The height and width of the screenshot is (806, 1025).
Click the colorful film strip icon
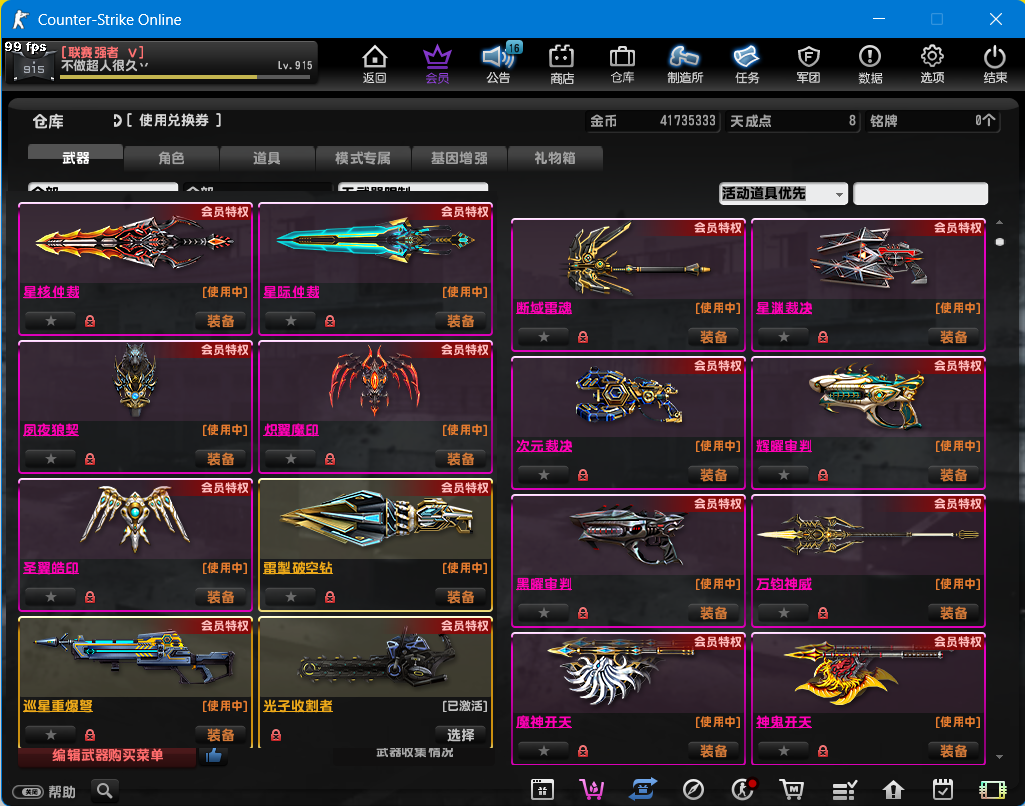tap(992, 790)
